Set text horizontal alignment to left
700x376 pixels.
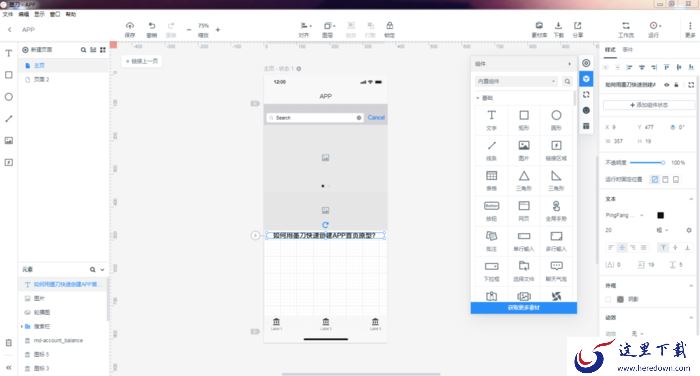(611, 247)
